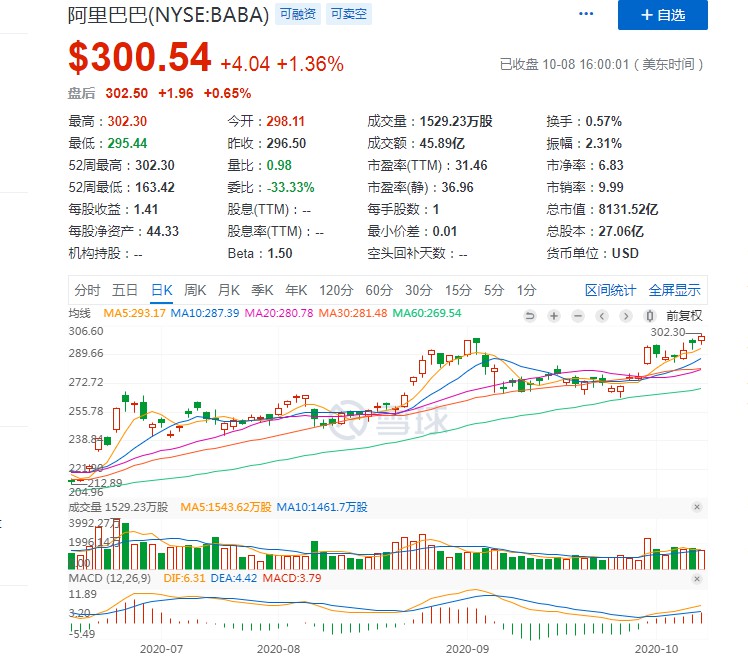This screenshot has width=748, height=658.
Task: Zoom in the chart with plus icon
Action: (554, 315)
